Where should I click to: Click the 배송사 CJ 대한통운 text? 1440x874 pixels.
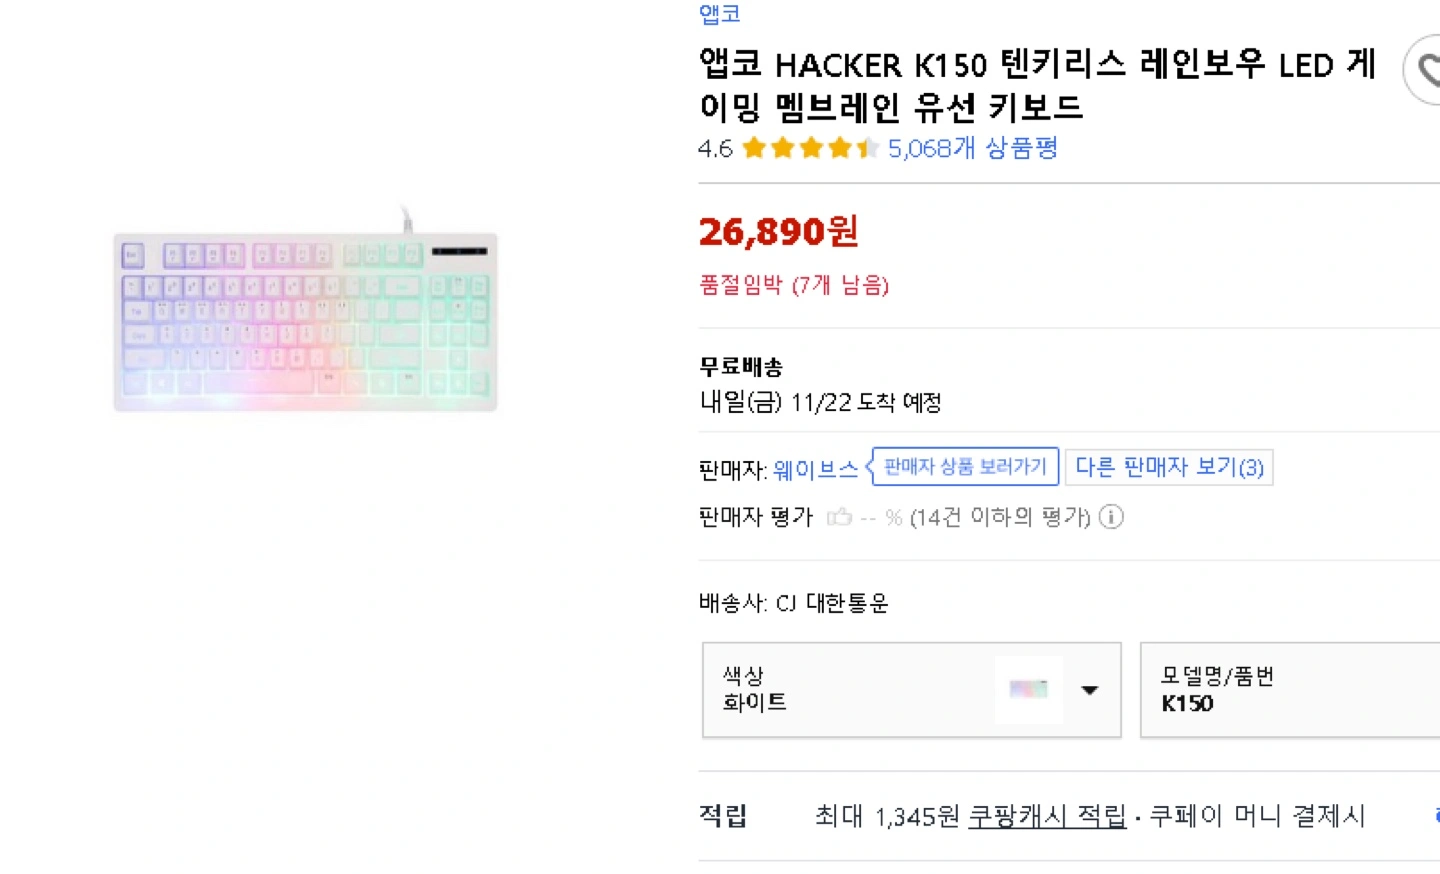pos(793,603)
